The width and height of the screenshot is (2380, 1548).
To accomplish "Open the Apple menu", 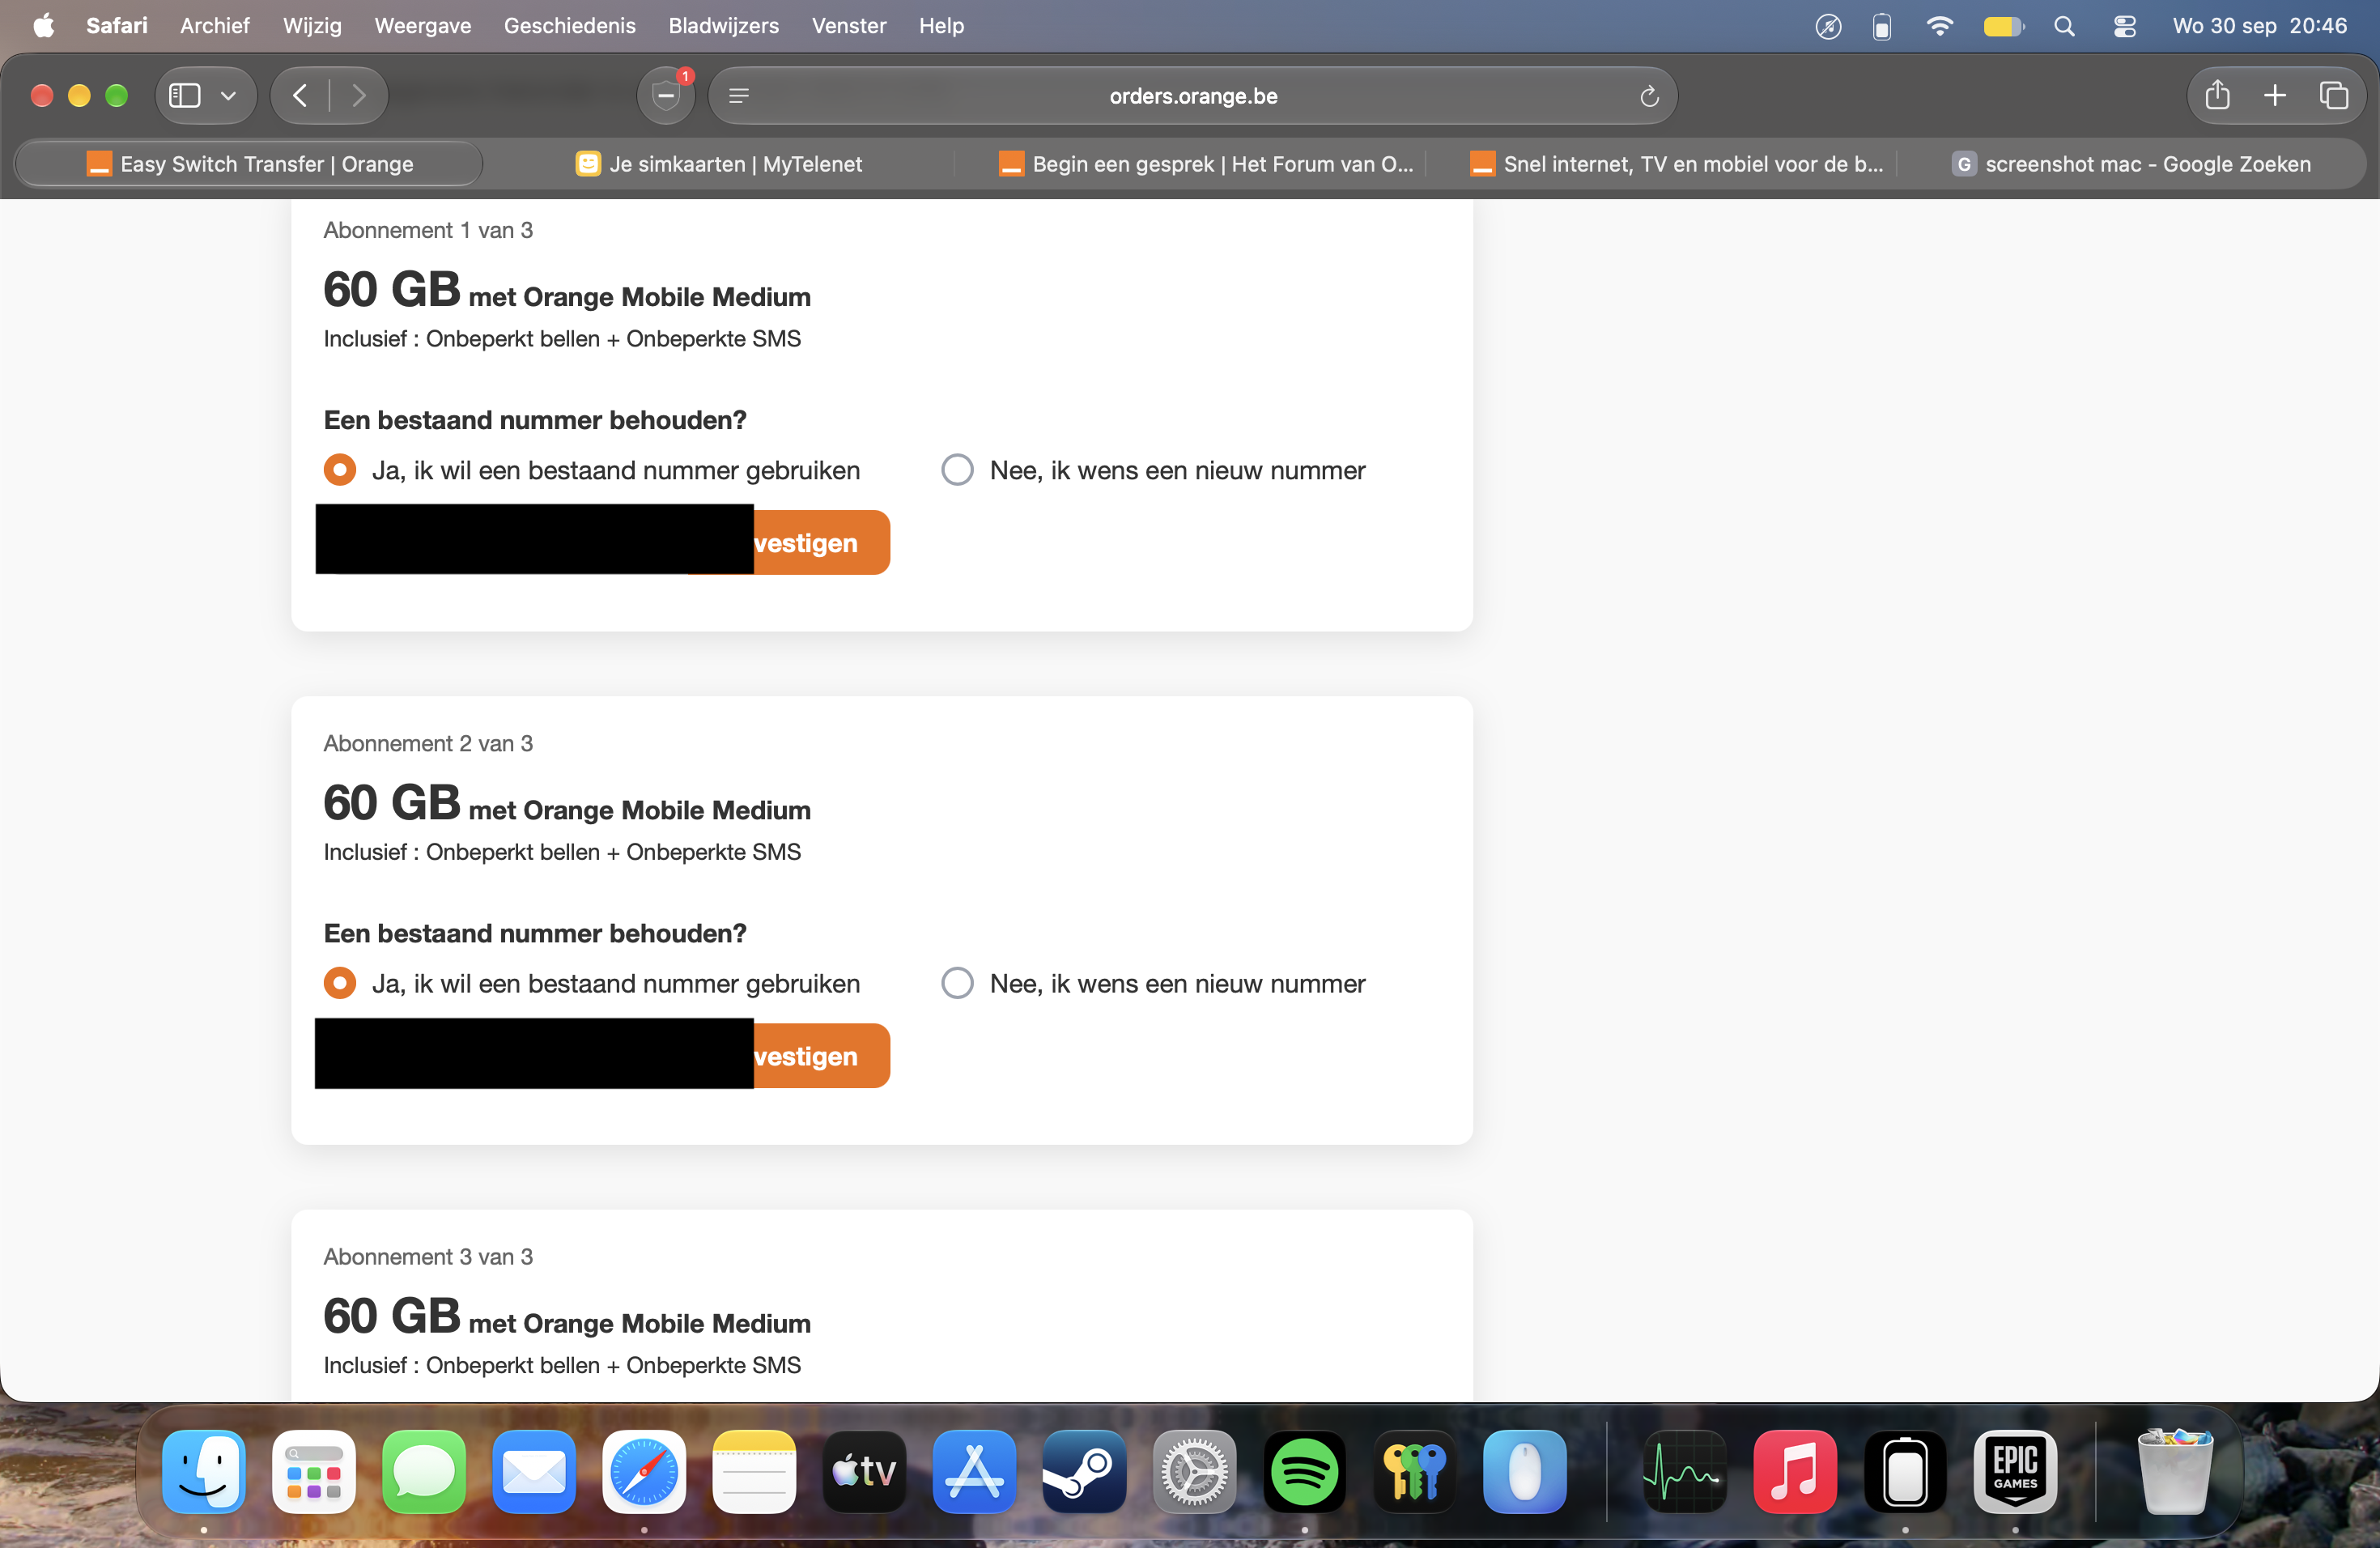I will (x=43, y=26).
